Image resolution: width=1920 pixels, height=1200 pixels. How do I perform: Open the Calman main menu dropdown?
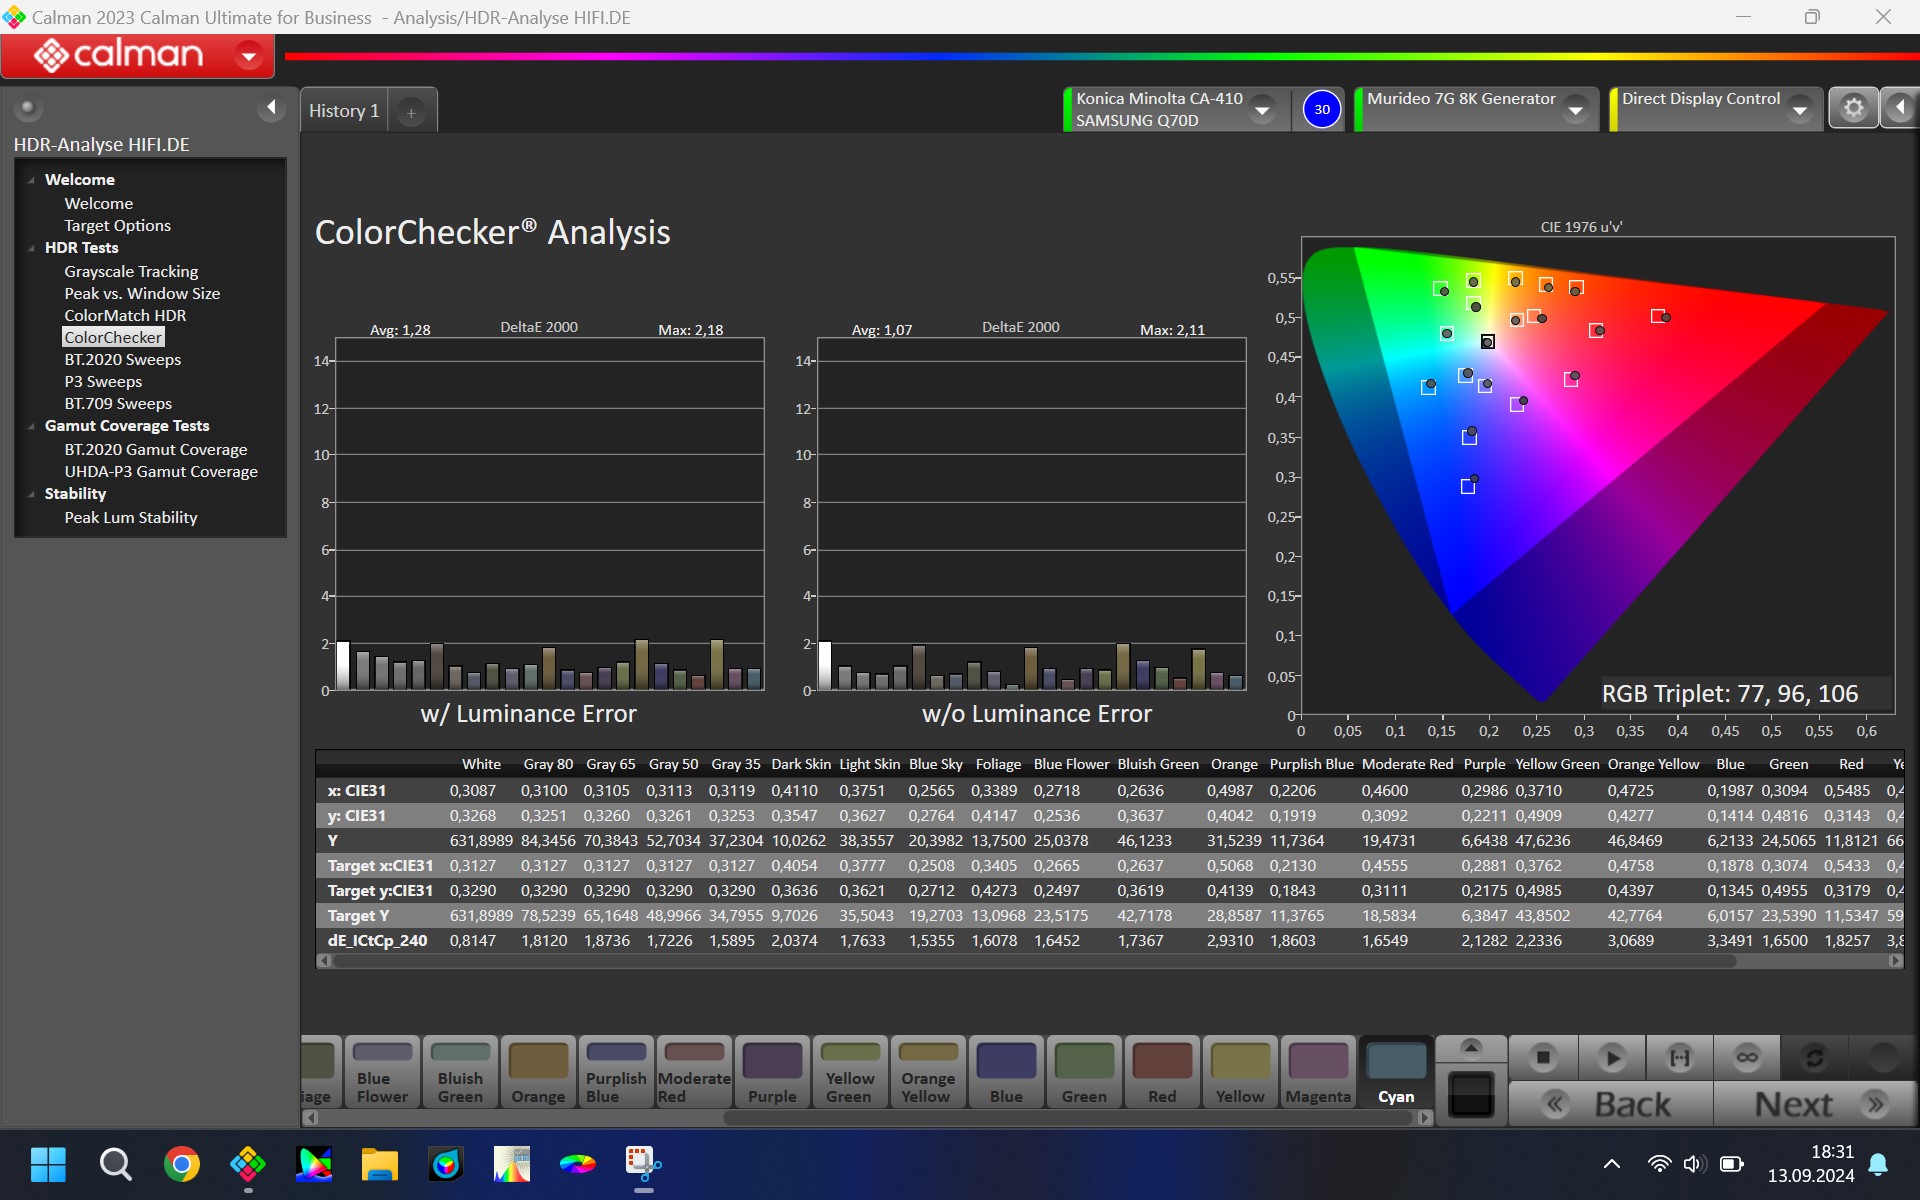(248, 55)
